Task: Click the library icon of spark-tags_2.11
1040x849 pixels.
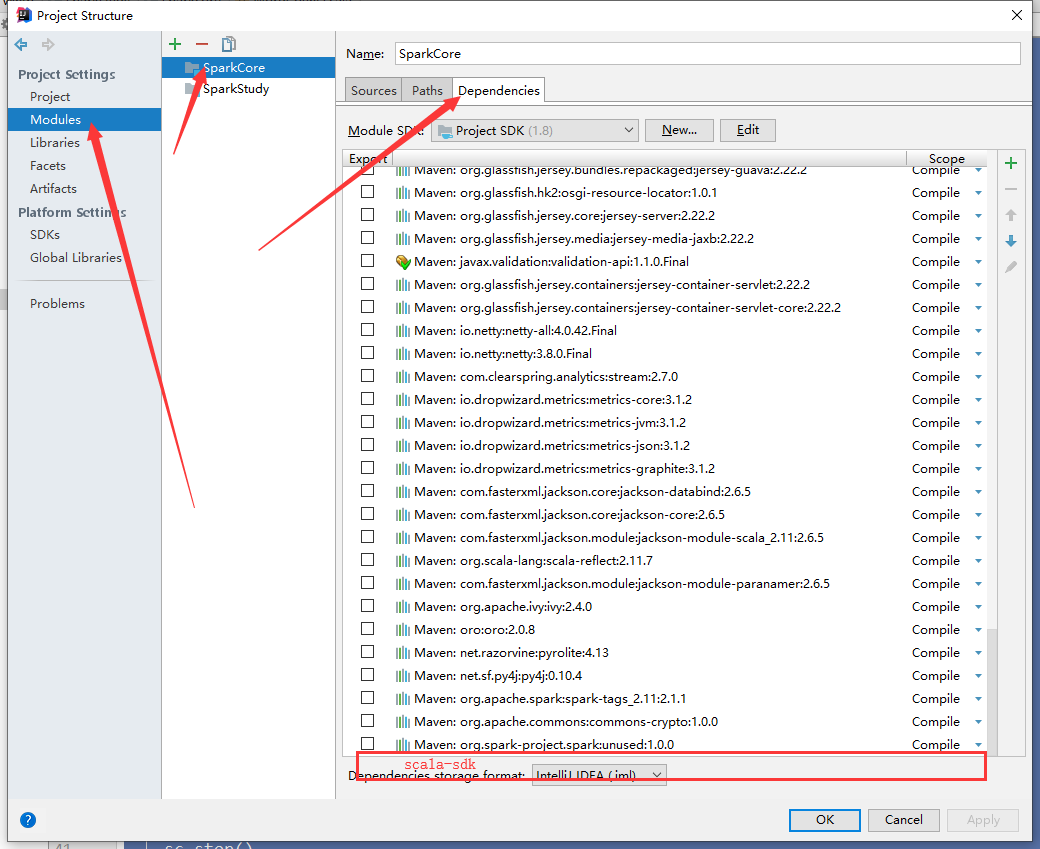Action: [x=403, y=699]
